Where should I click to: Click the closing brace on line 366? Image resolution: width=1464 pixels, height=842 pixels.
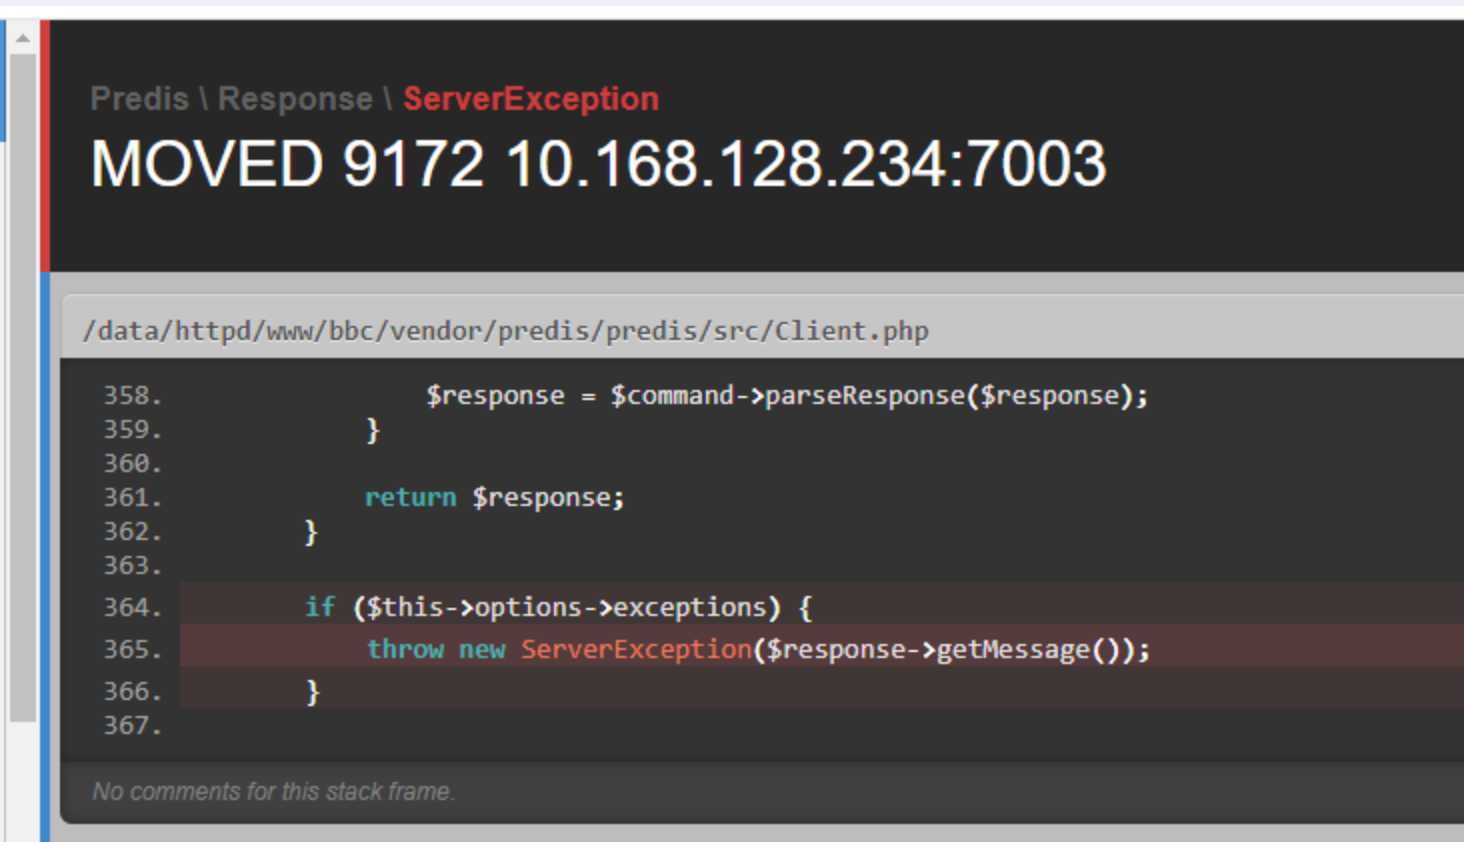[x=313, y=692]
